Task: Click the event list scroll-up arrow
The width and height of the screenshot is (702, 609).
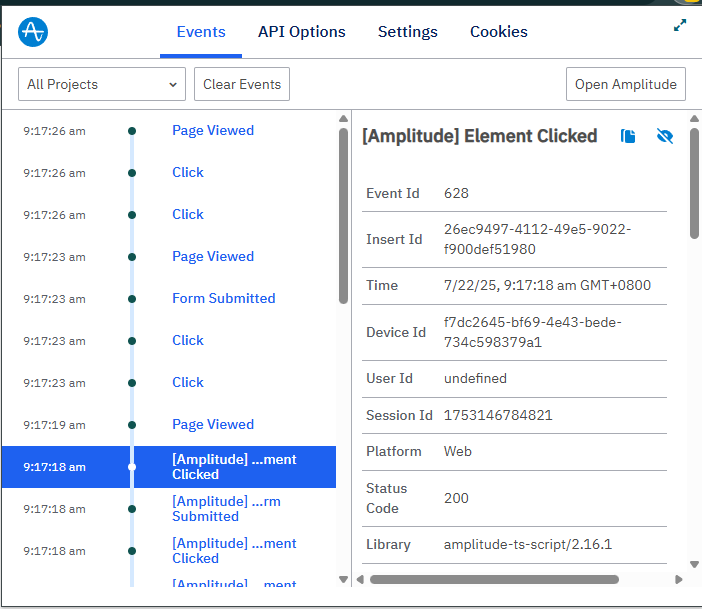Action: pos(343,119)
